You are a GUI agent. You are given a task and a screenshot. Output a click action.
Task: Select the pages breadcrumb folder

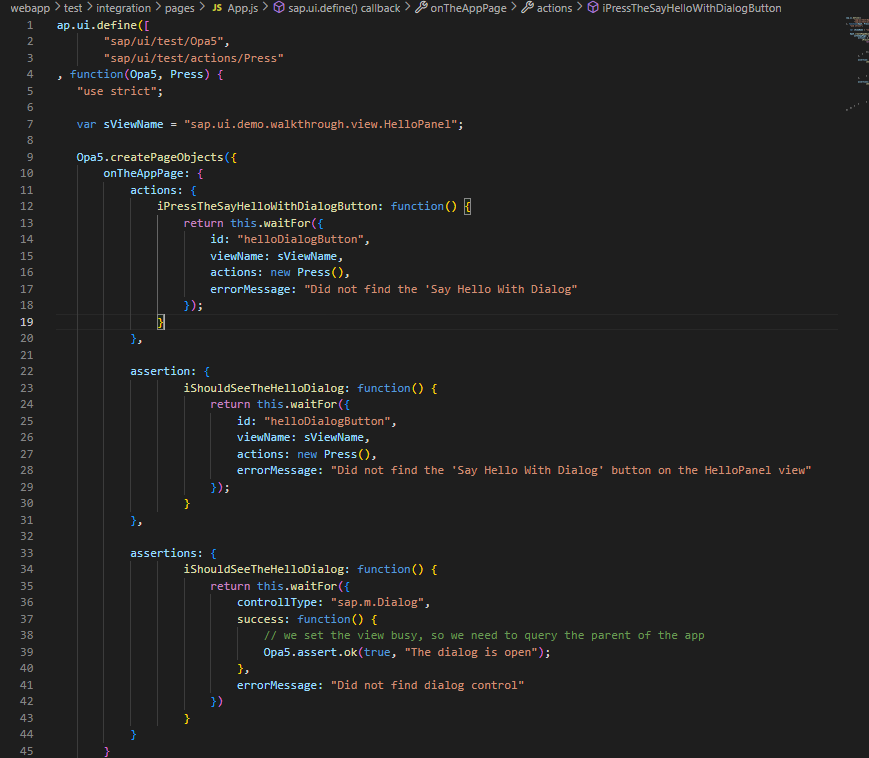click(x=180, y=8)
